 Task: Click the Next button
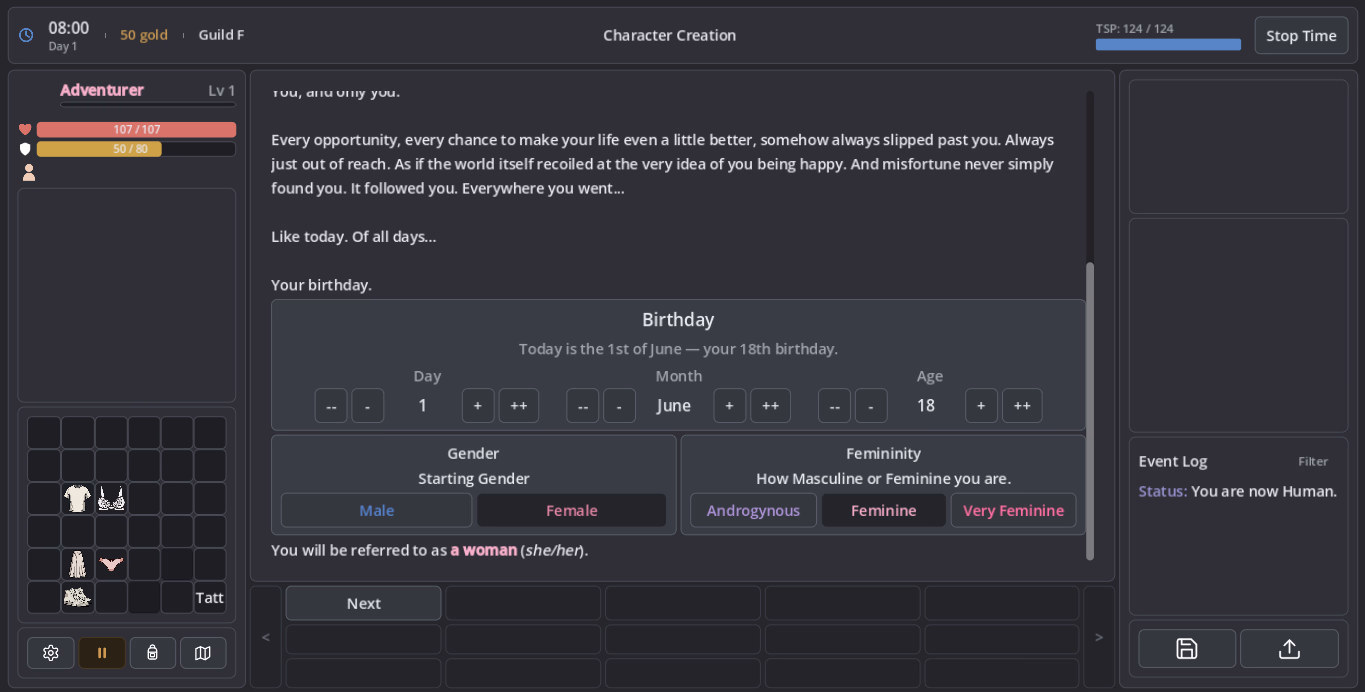click(363, 603)
